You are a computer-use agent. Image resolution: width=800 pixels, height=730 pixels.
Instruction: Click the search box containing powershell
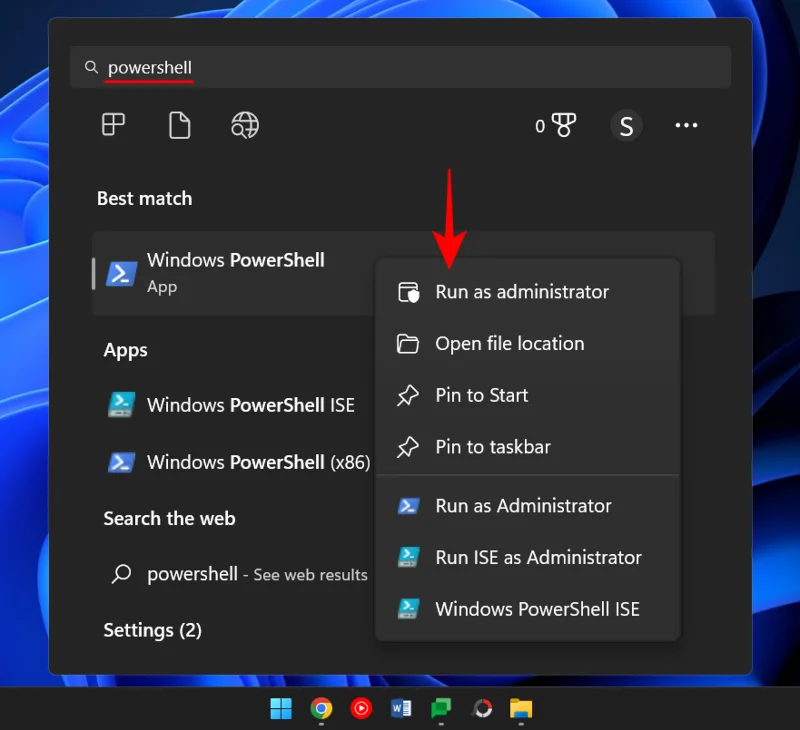pos(400,67)
